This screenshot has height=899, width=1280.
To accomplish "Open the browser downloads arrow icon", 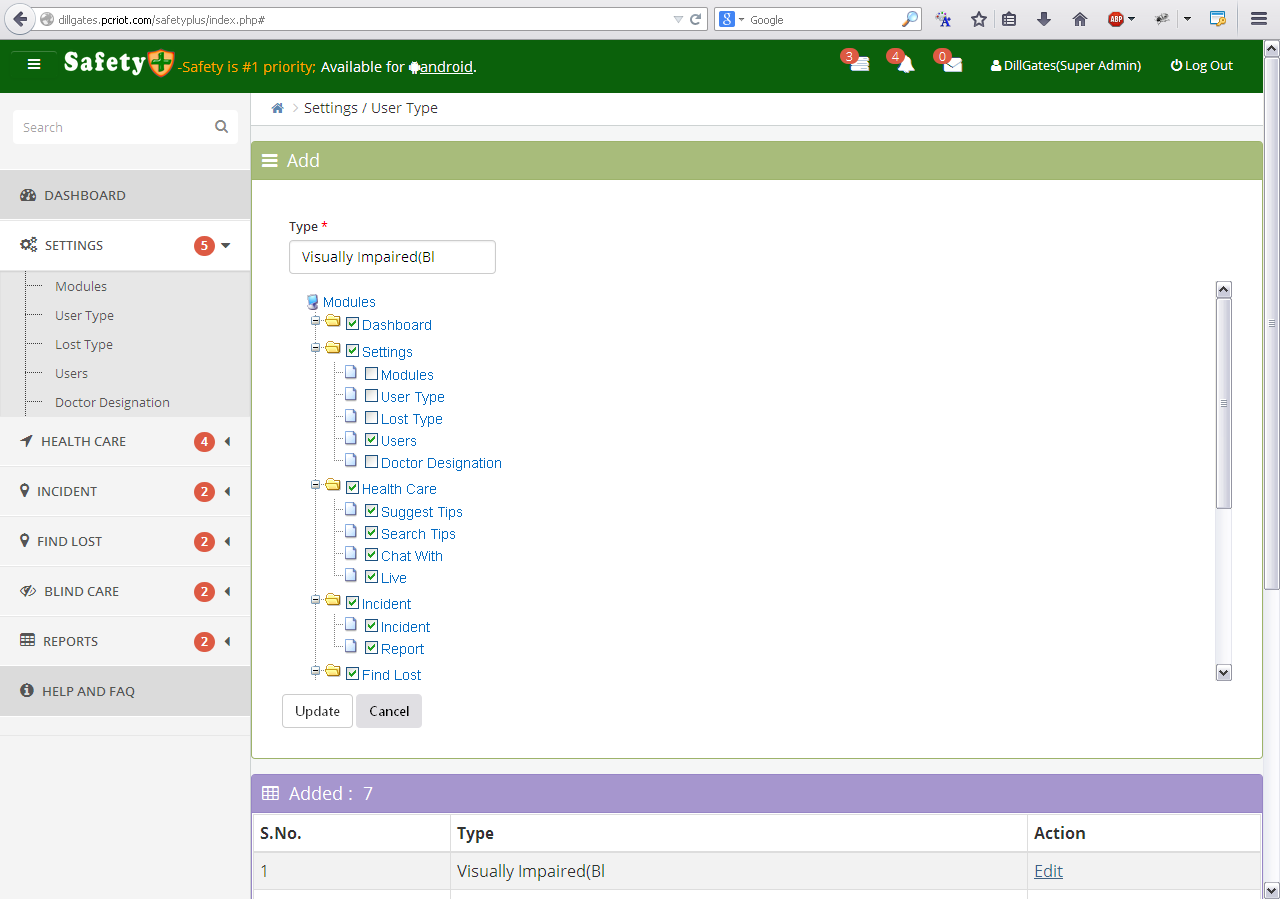I will pos(1044,19).
